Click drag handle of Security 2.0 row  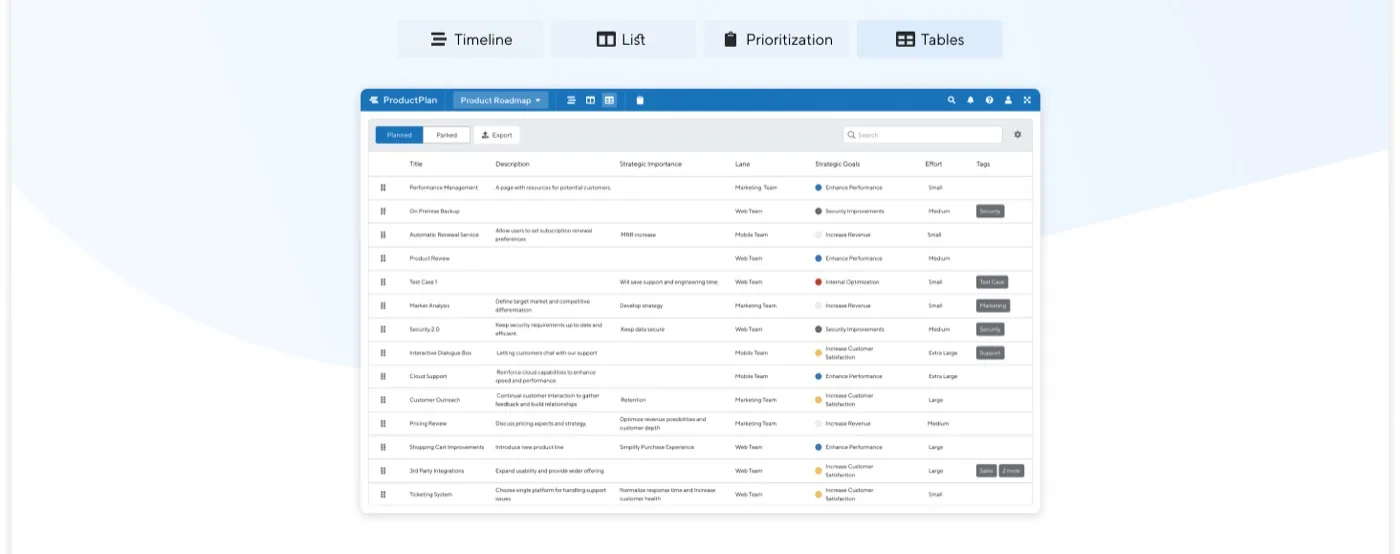click(x=383, y=329)
